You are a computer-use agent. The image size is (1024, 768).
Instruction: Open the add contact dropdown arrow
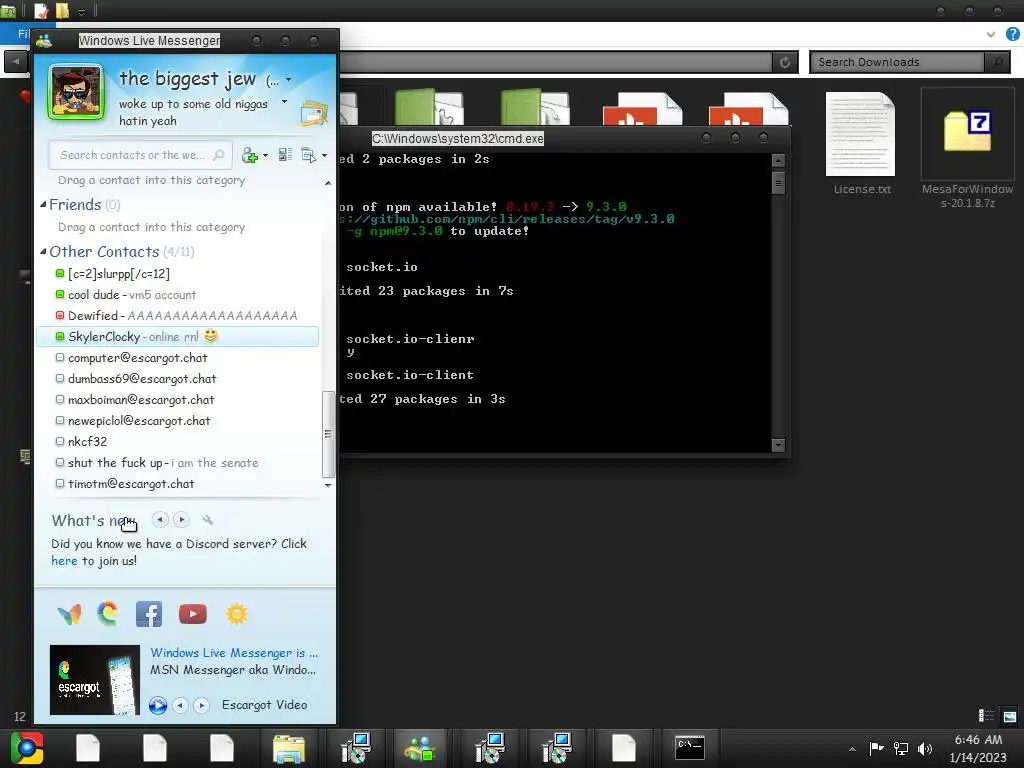265,155
